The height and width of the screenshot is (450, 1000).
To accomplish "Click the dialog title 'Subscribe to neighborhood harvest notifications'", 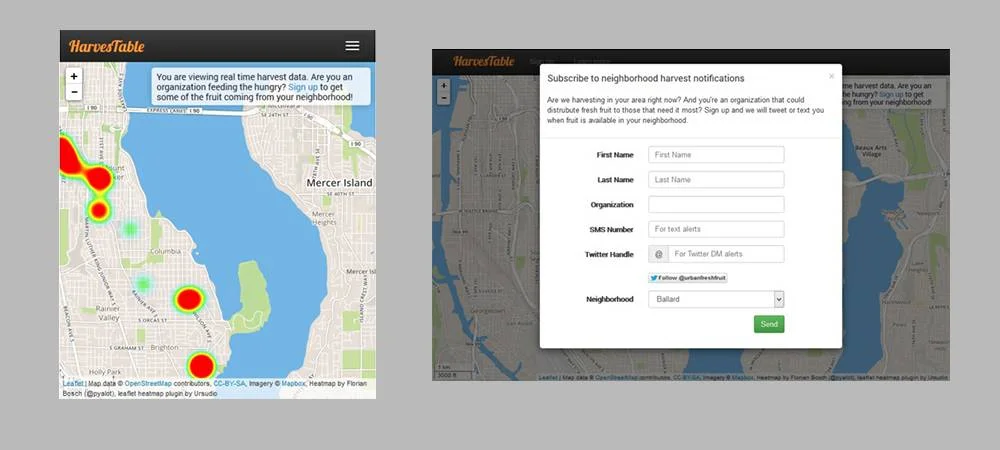I will pos(645,78).
